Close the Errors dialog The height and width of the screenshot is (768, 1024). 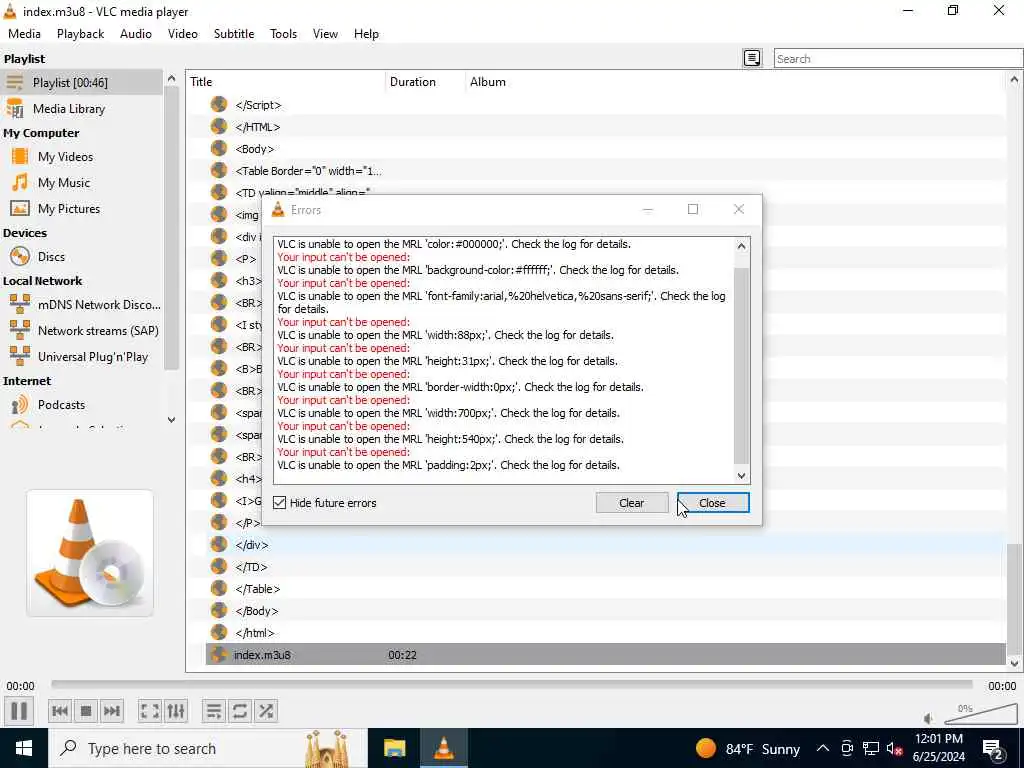(x=712, y=503)
